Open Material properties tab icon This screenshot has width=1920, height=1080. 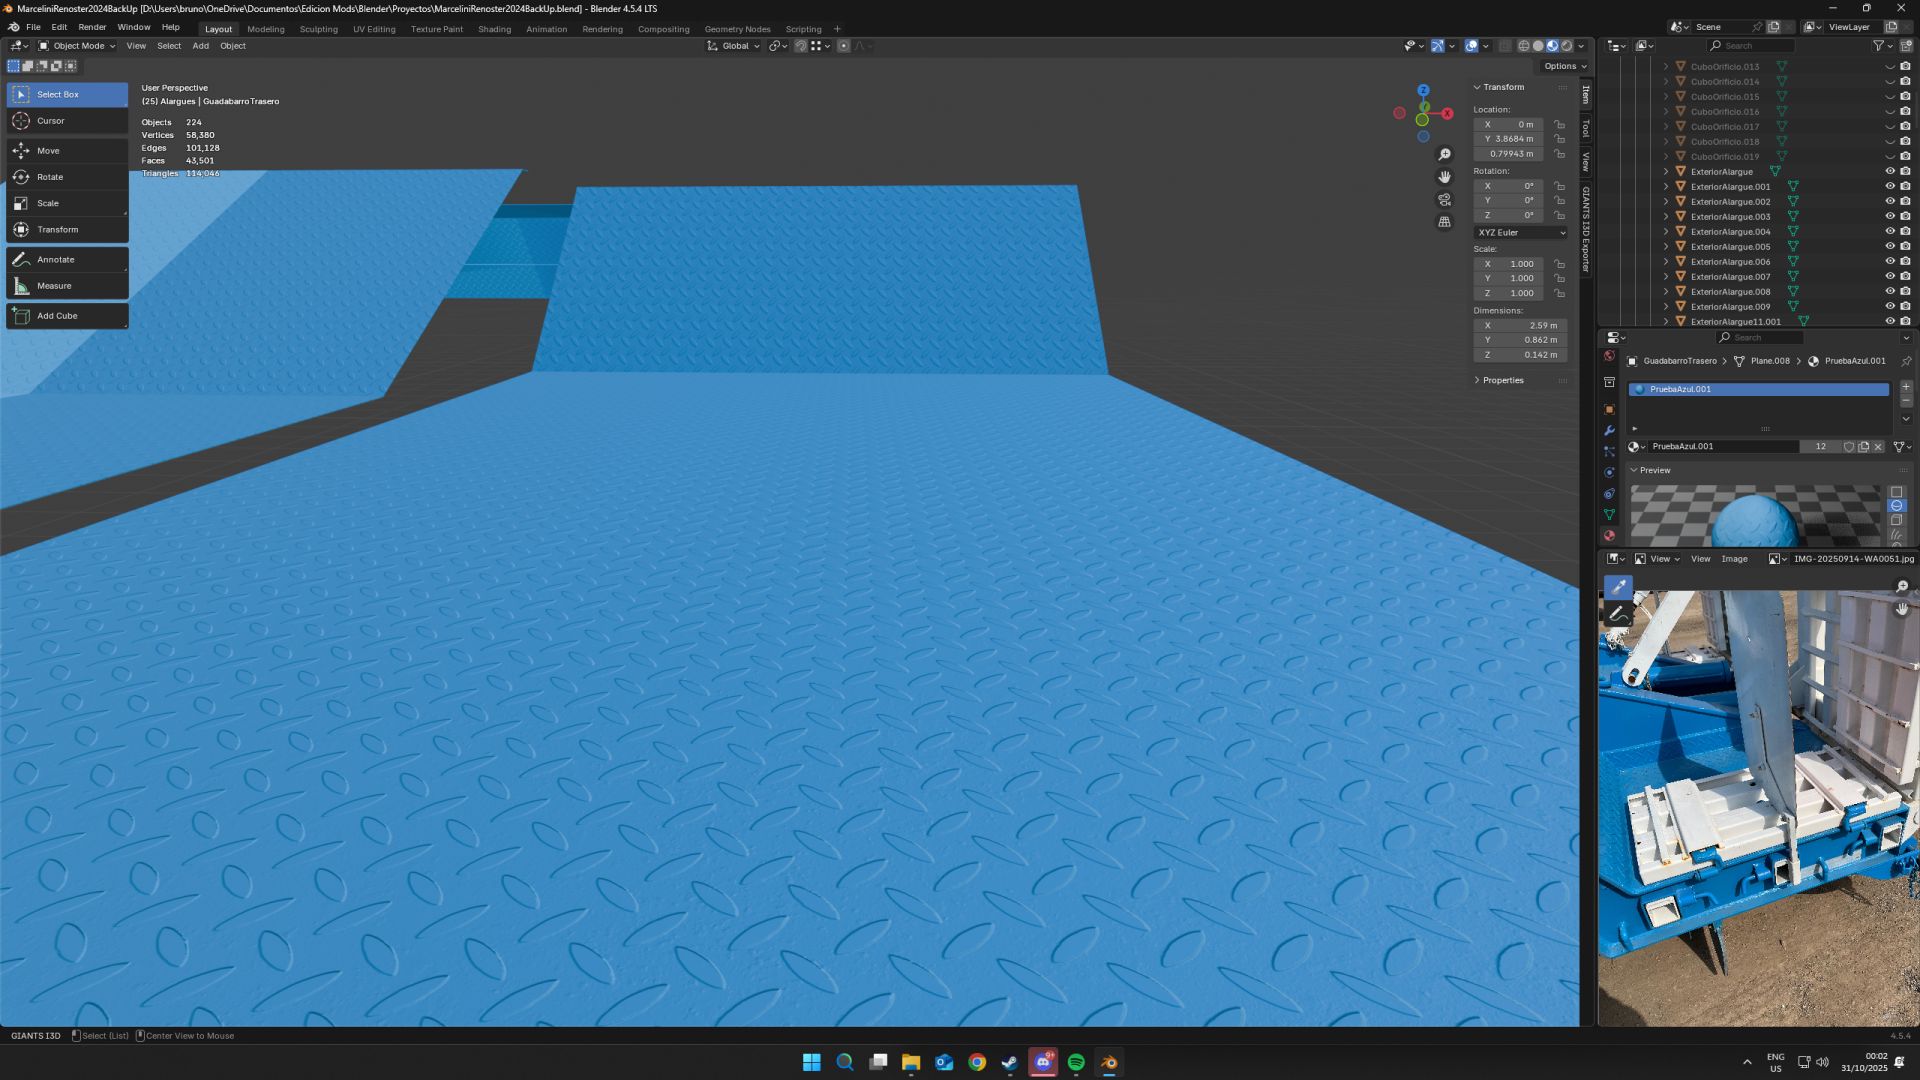click(x=1609, y=536)
